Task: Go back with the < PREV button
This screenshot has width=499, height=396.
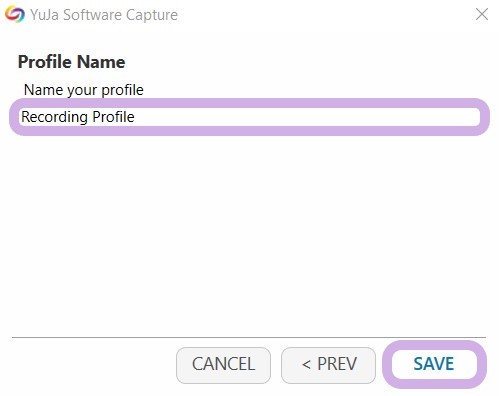Action: click(x=328, y=365)
